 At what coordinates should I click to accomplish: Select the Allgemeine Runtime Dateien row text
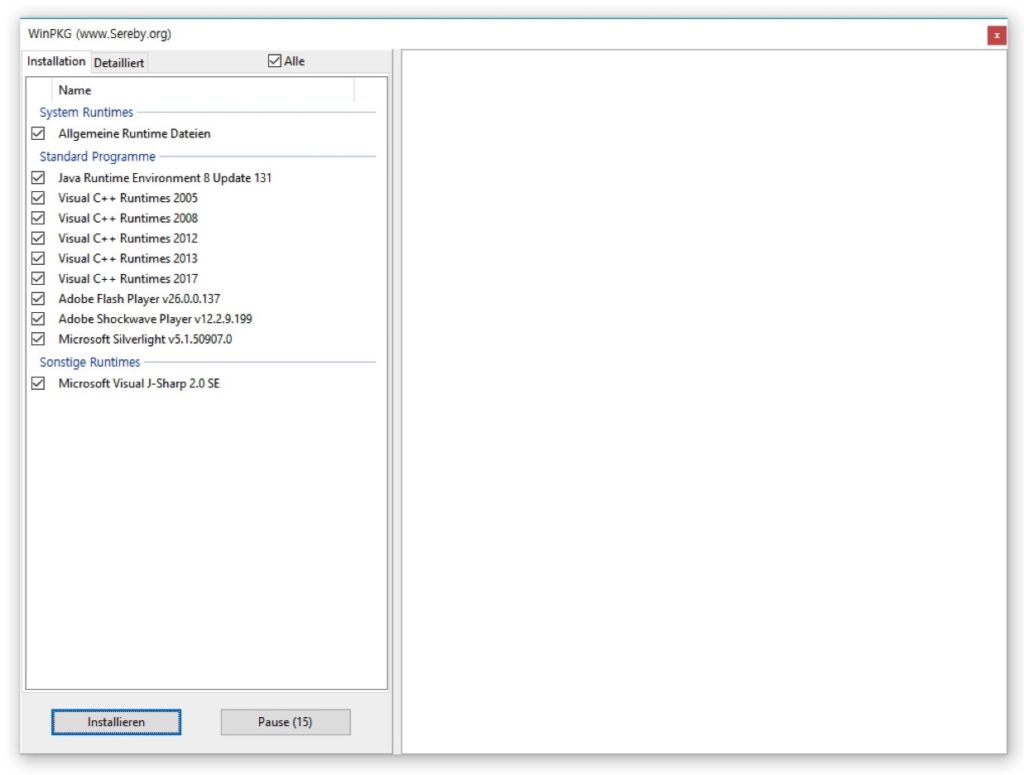click(135, 133)
